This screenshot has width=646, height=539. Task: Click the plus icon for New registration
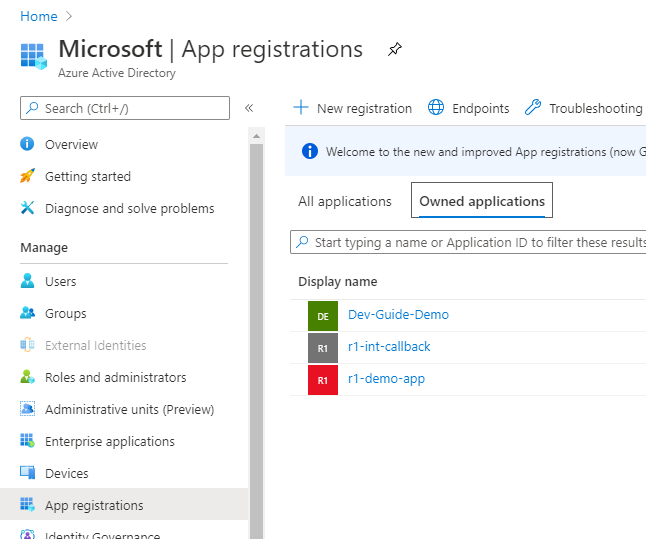(x=301, y=107)
